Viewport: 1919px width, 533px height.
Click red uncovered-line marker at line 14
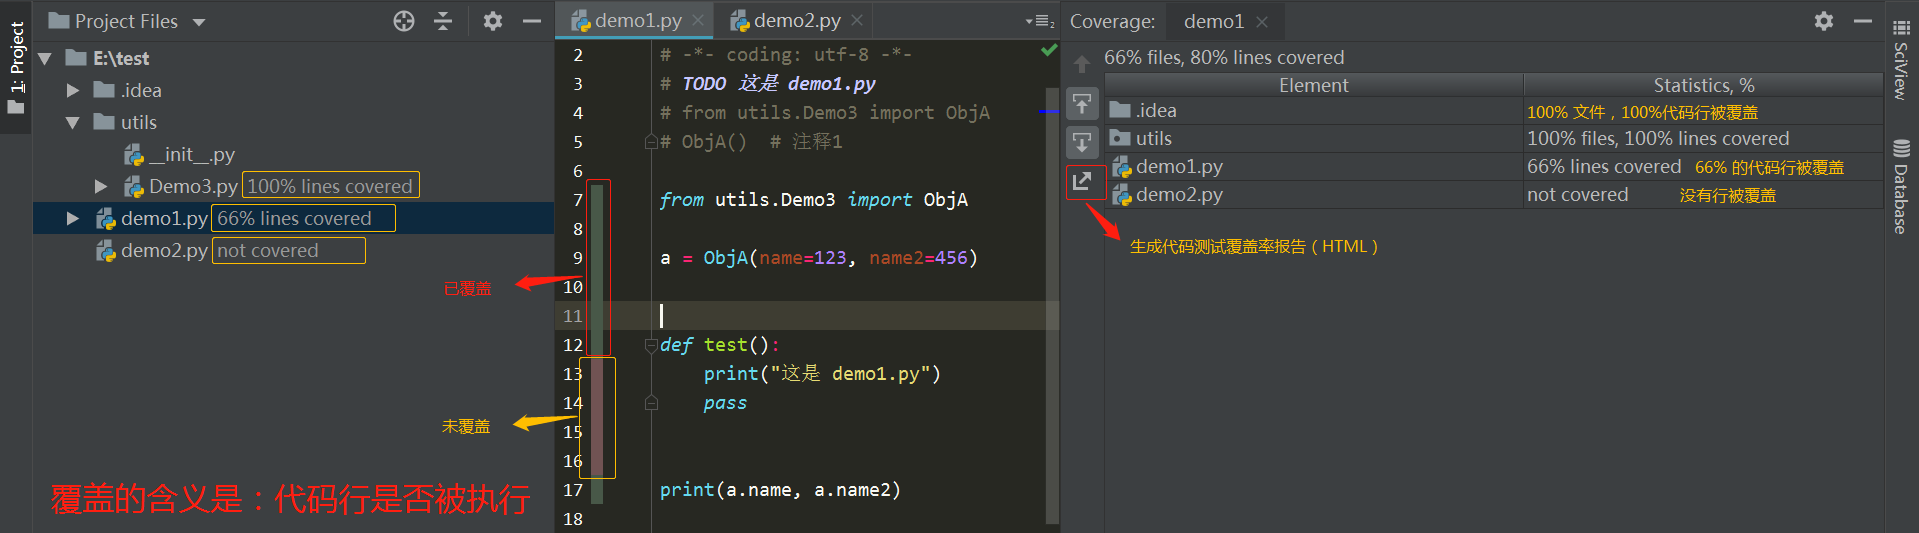(x=597, y=403)
